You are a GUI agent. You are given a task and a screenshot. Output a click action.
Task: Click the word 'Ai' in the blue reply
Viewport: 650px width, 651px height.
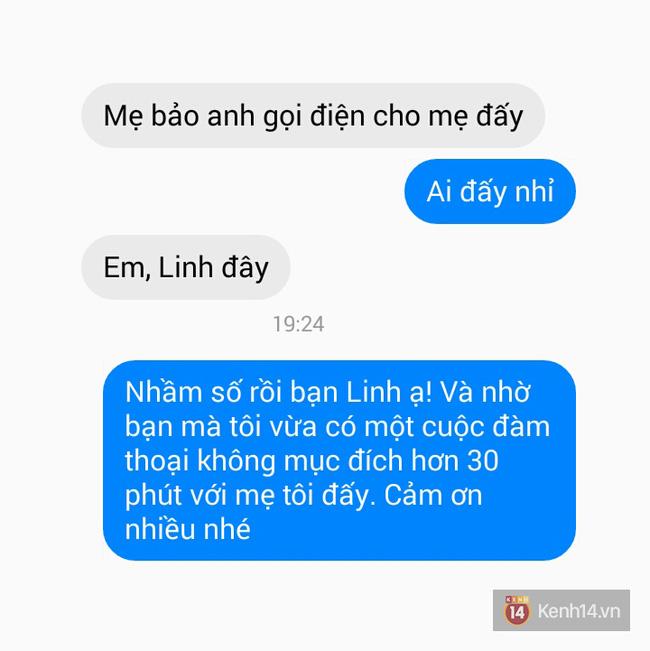[439, 192]
